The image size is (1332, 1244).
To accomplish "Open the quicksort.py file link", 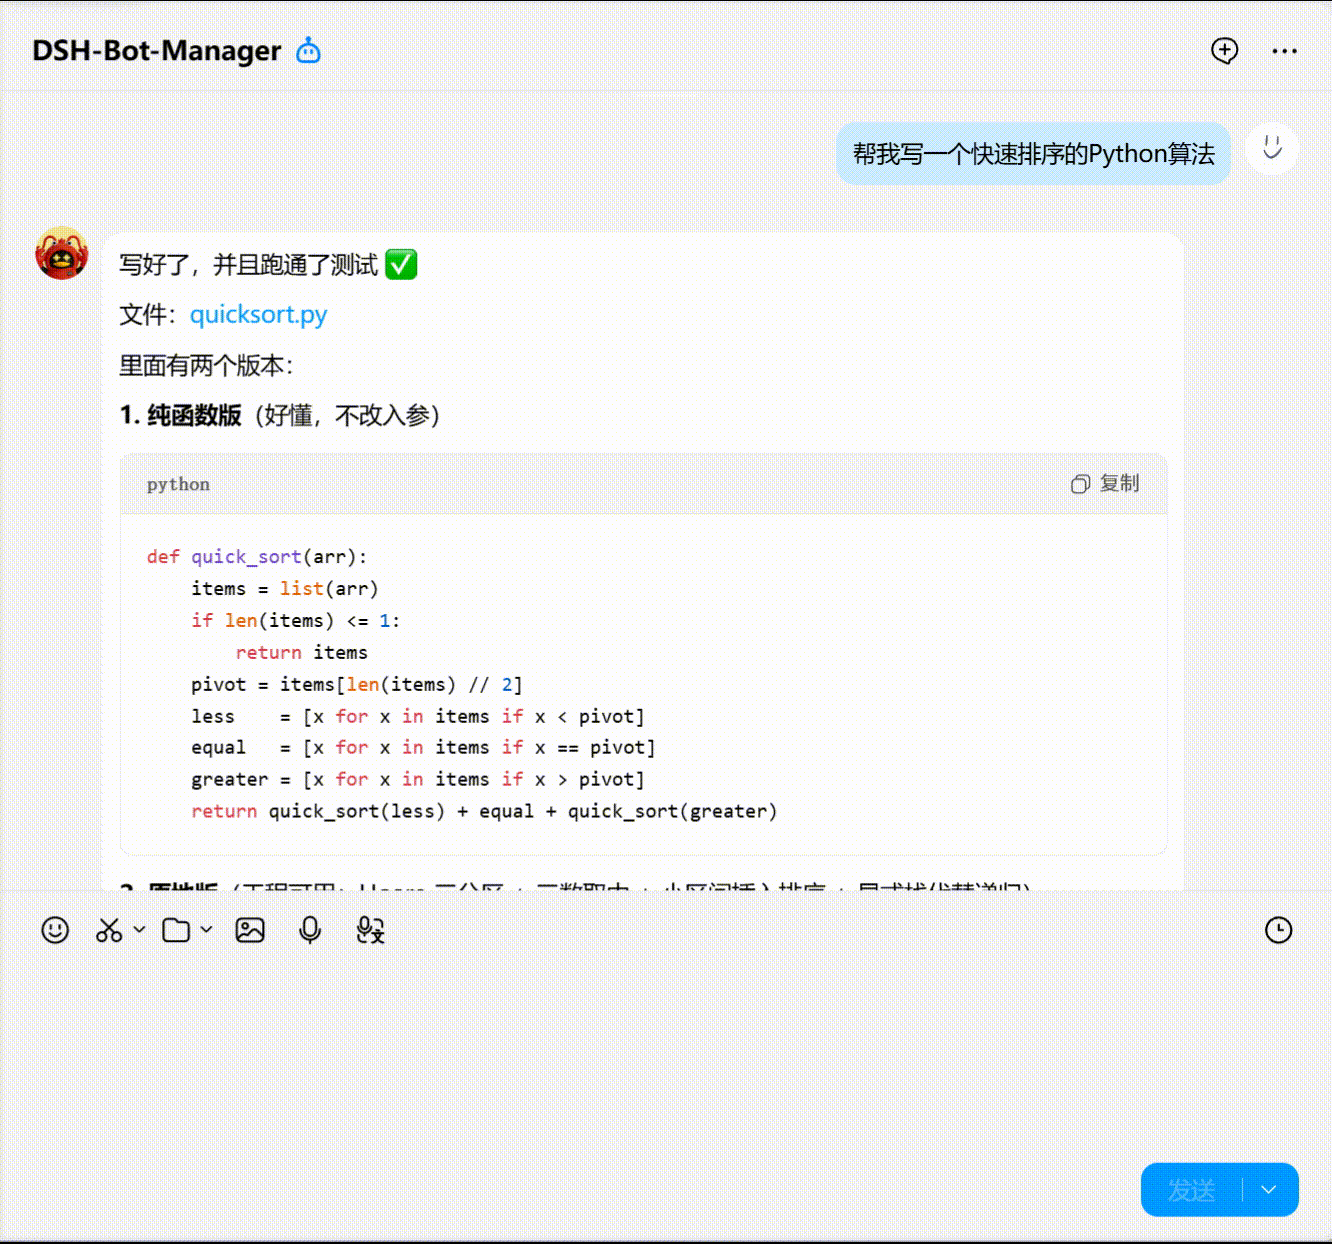I will coord(258,314).
